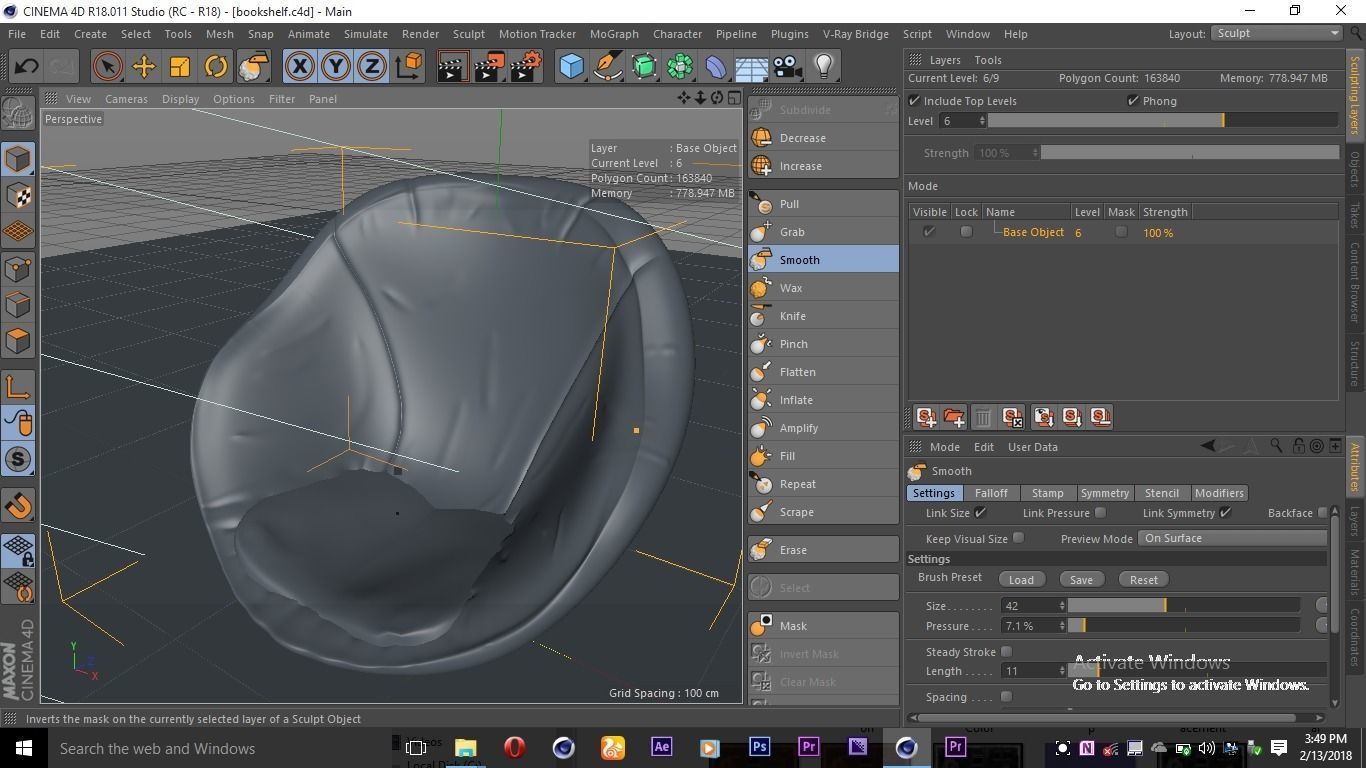
Task: Click the Length value spinner arrows
Action: pos(1062,671)
